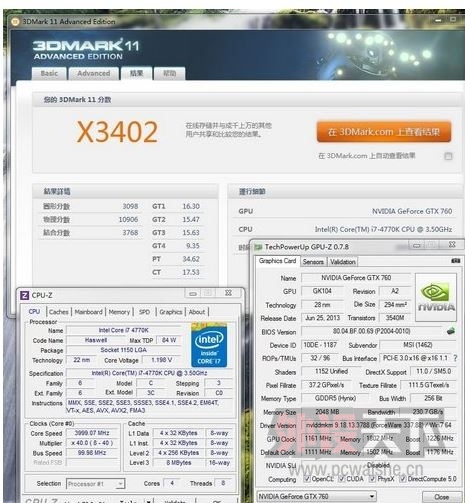Viewport: 465px width, 503px height.
Task: Toggle the auto-view results checkbox in 3DMark
Action: click(x=448, y=156)
